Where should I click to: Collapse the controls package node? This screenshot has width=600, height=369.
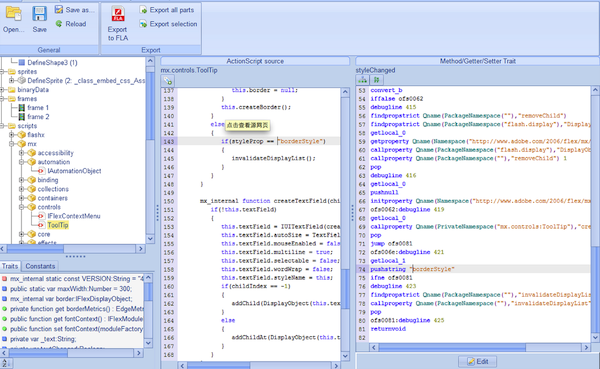[x=21, y=207]
